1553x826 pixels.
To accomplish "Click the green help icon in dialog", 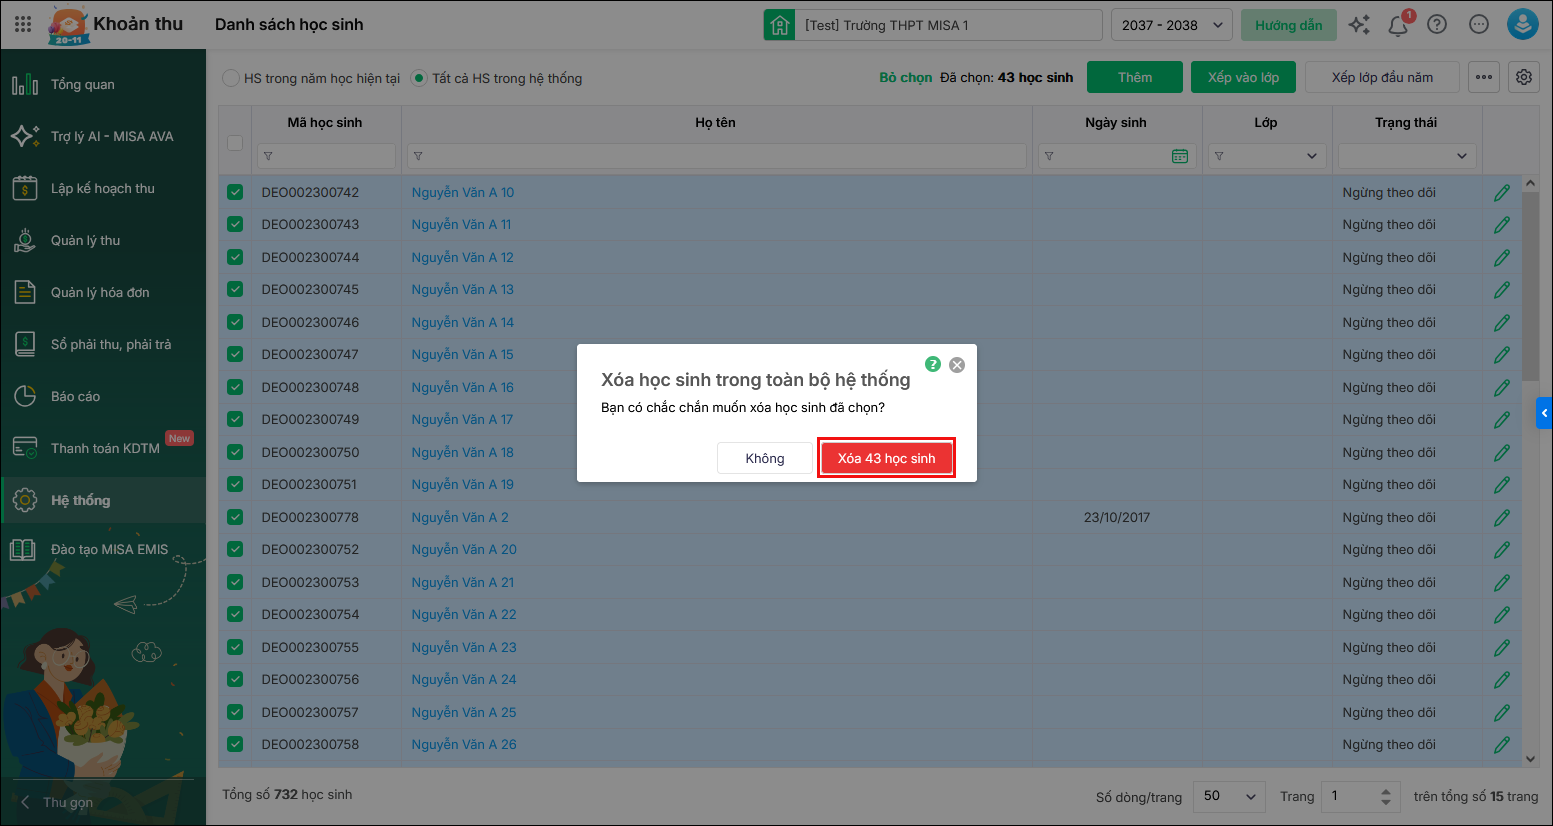I will (x=932, y=364).
